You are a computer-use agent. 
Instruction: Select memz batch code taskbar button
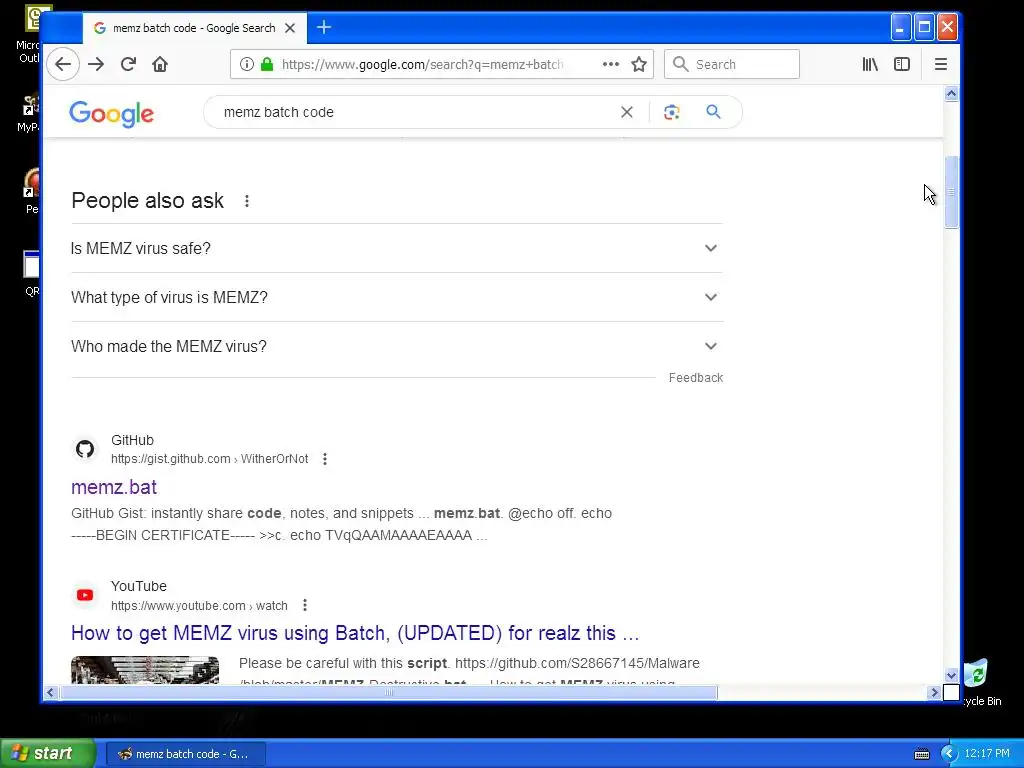click(x=185, y=754)
